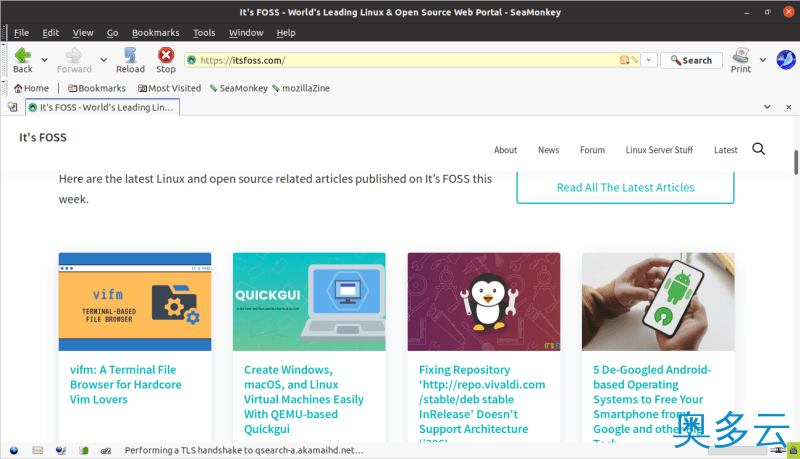Close the current tab with the X
The image size is (800, 459).
pyautogui.click(x=788, y=107)
